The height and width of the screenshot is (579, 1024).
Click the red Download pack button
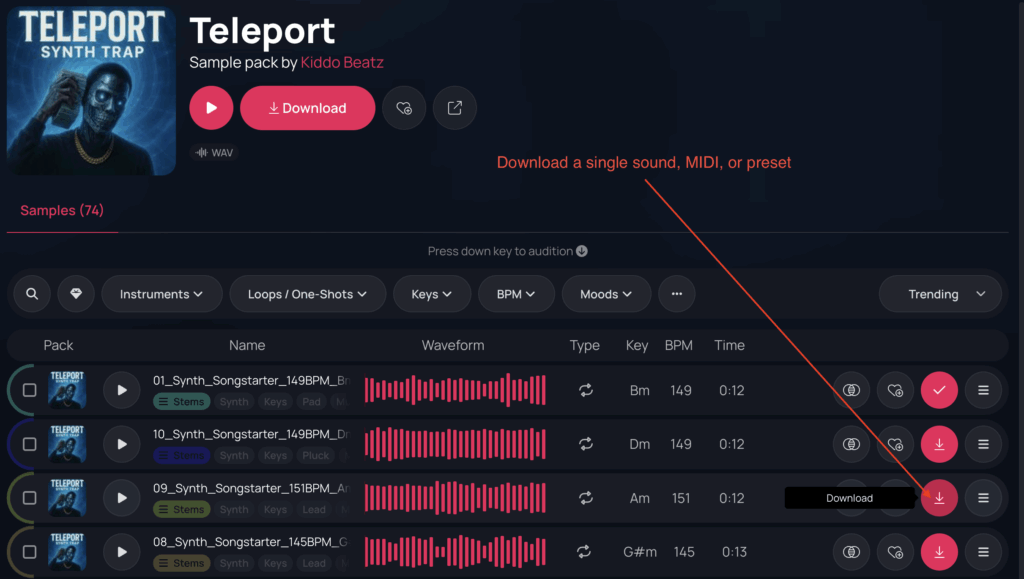point(308,108)
